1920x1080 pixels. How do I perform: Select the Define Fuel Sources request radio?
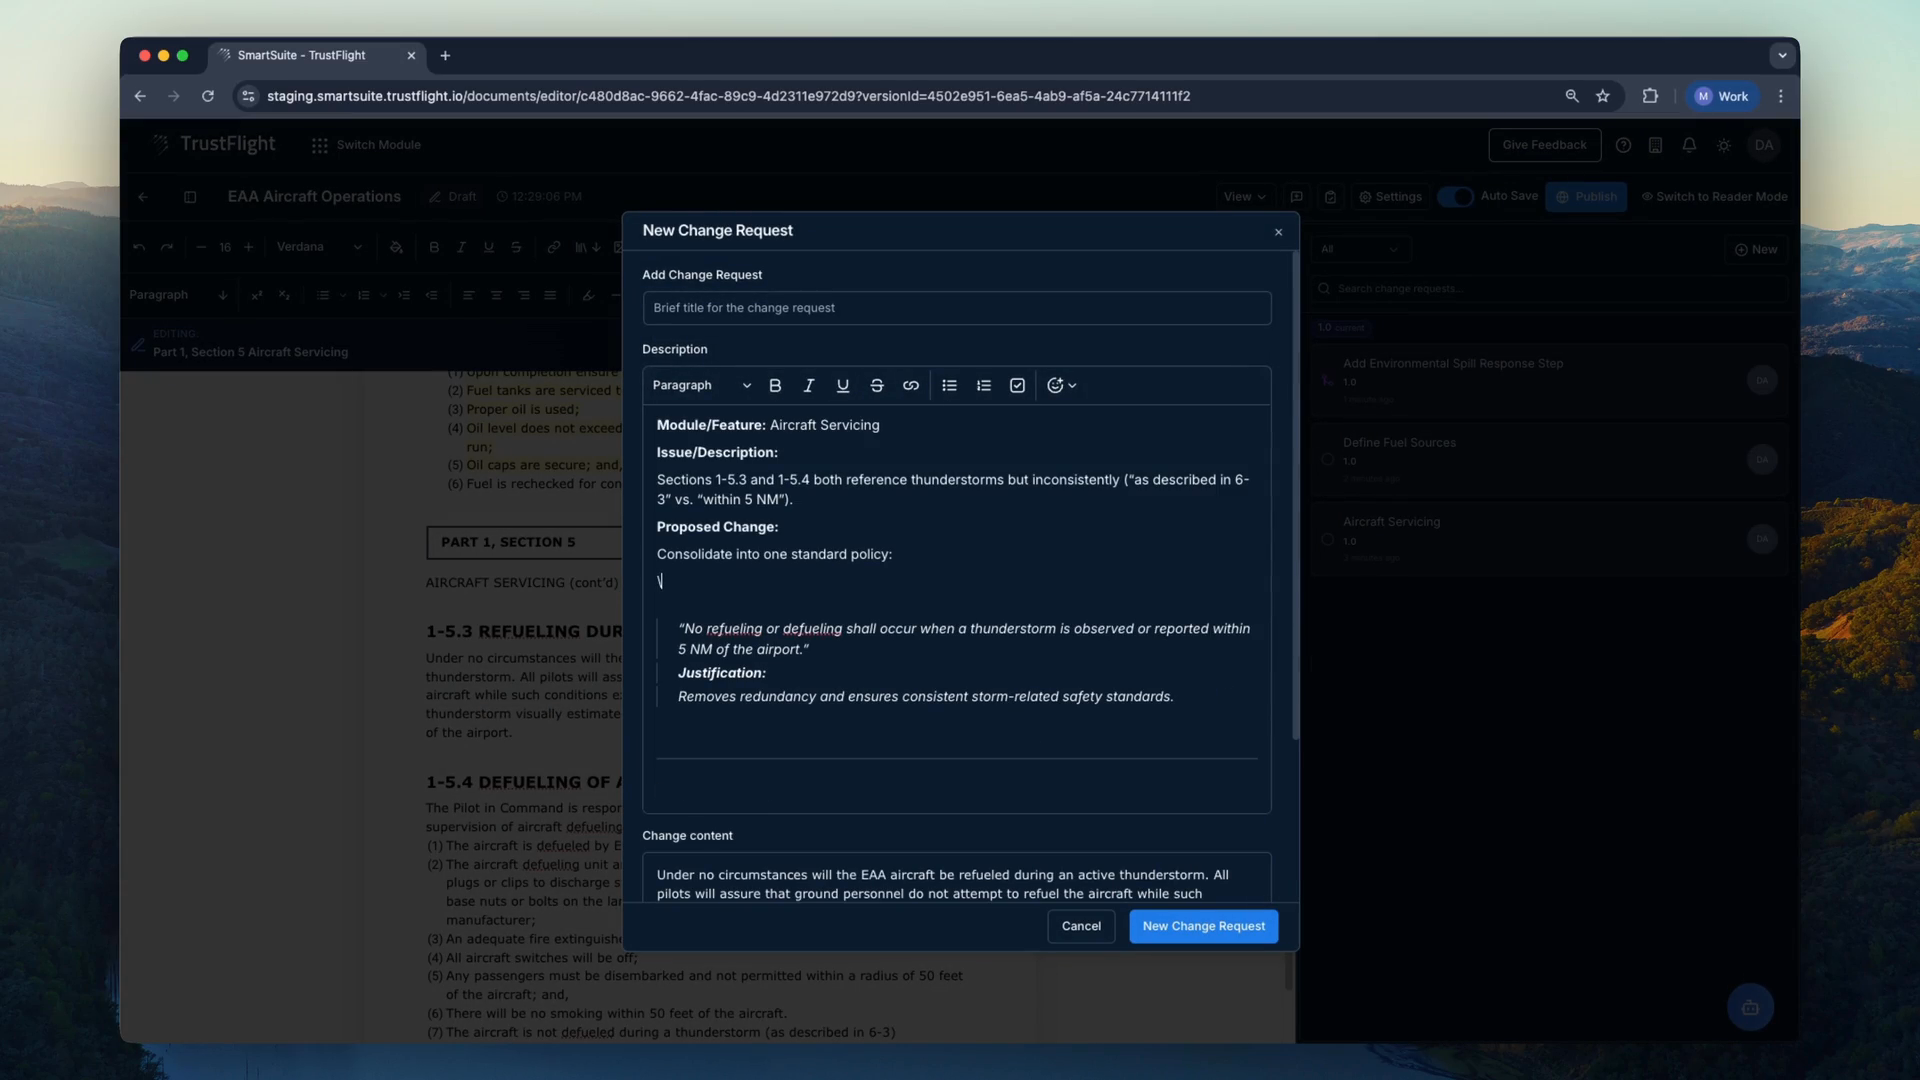click(x=1327, y=459)
